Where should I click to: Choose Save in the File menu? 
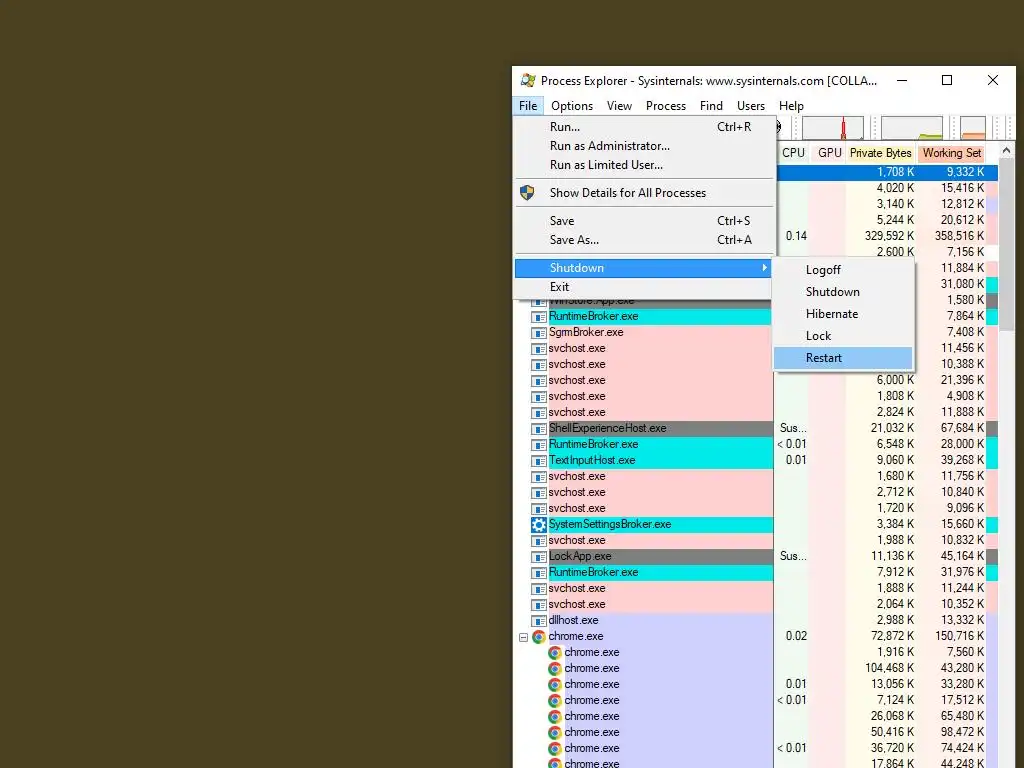[x=644, y=221]
